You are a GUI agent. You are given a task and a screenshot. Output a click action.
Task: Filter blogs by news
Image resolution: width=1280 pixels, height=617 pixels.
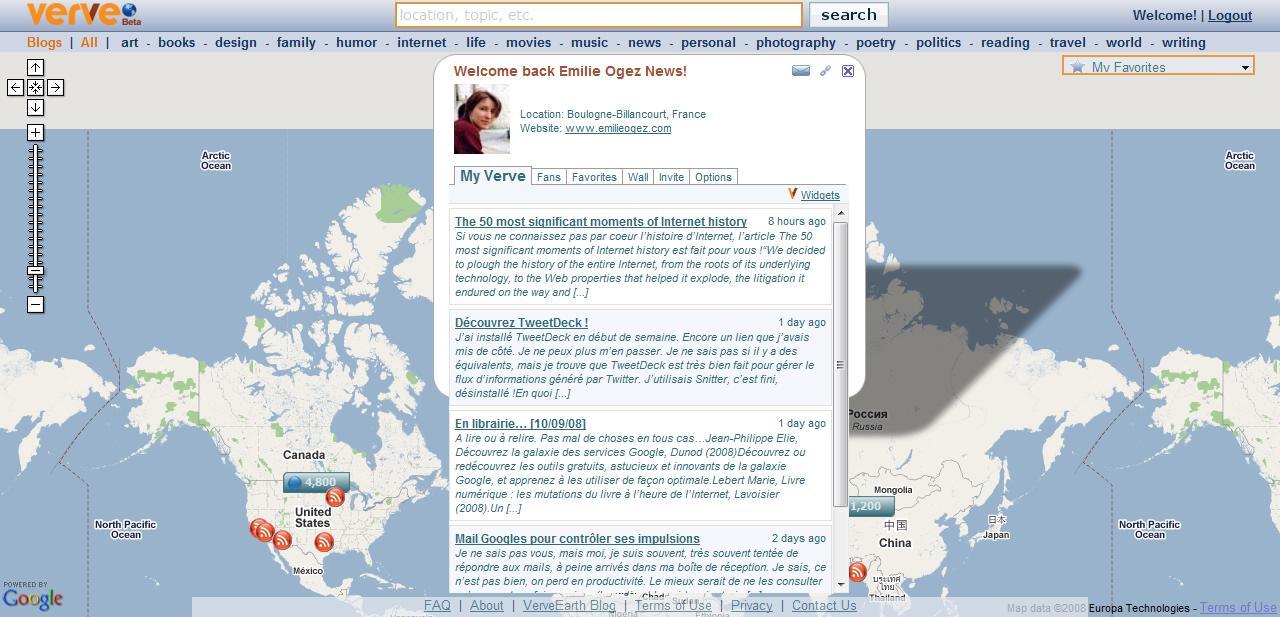click(644, 42)
